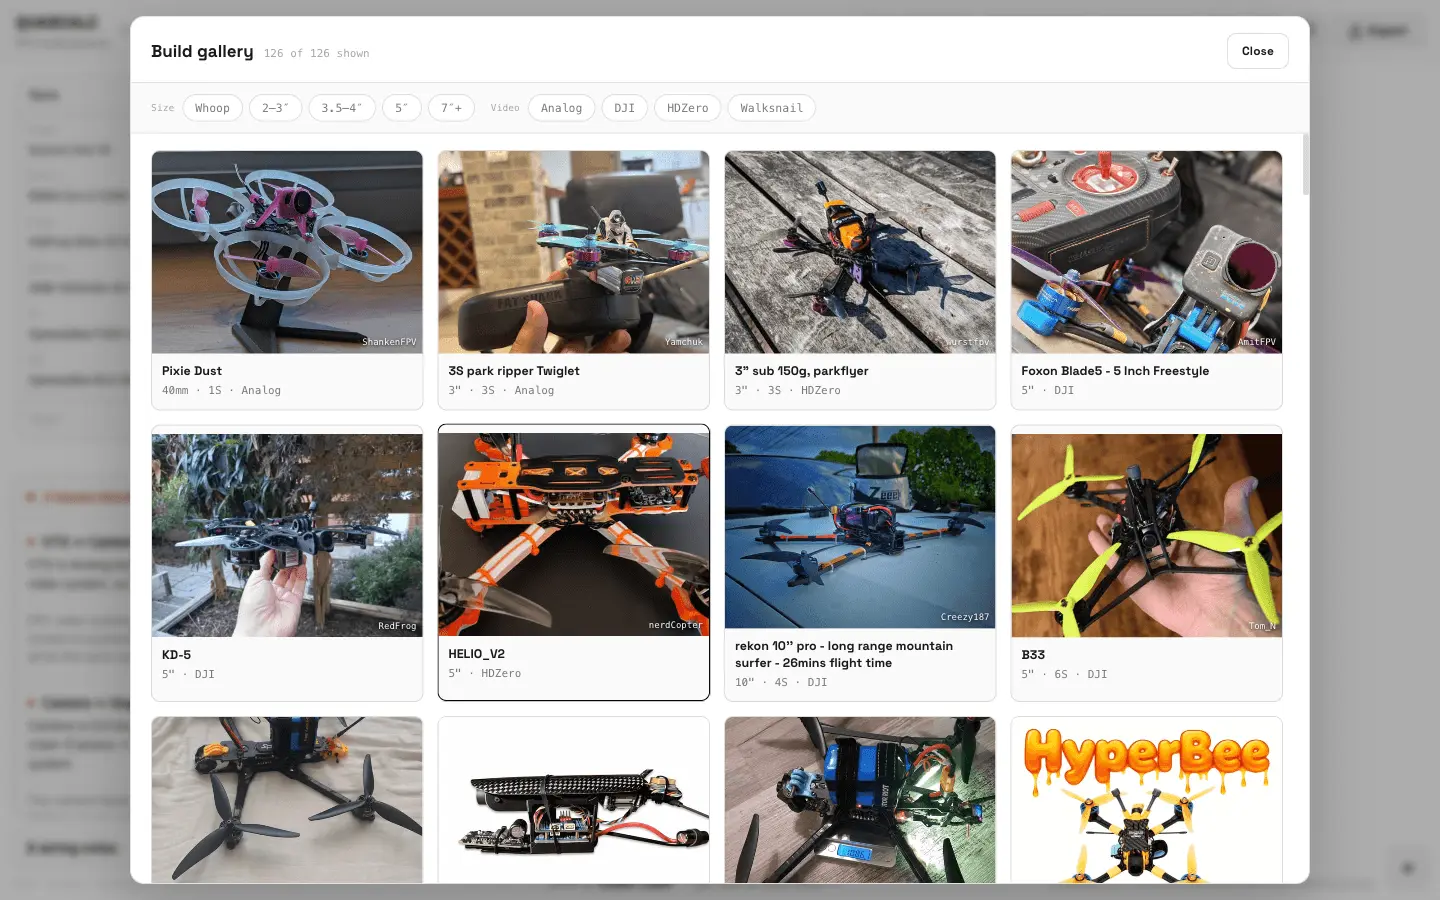Click the '5" · 6S · DJI' specs line

click(1064, 674)
